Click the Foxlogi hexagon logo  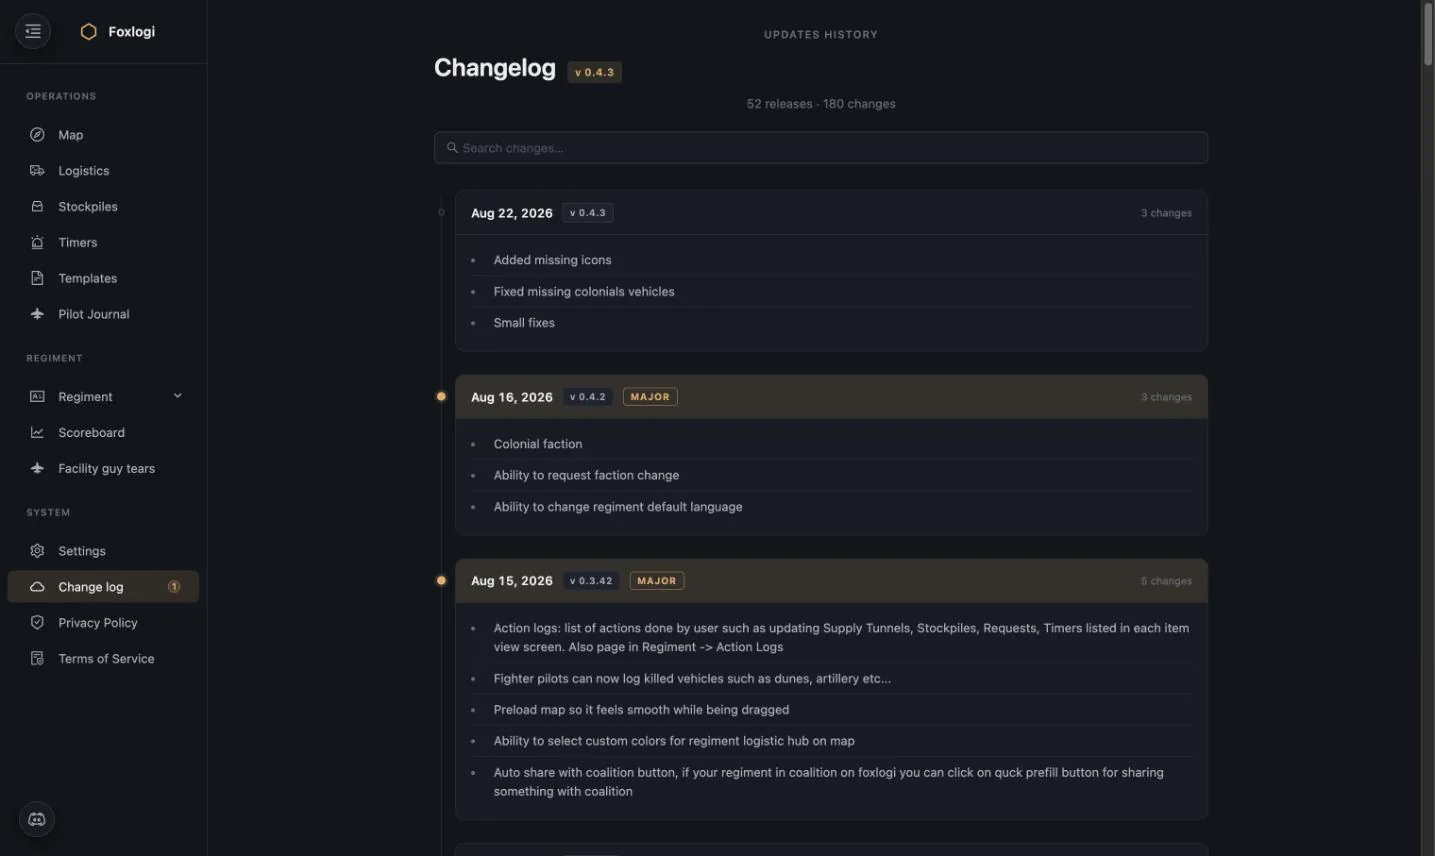(x=88, y=32)
